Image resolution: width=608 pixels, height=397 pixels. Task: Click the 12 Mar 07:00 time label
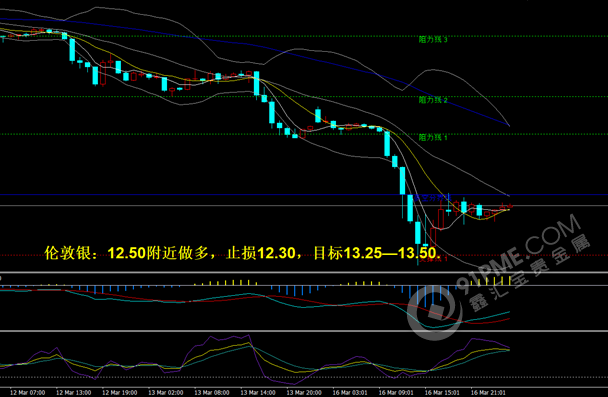tap(27, 392)
